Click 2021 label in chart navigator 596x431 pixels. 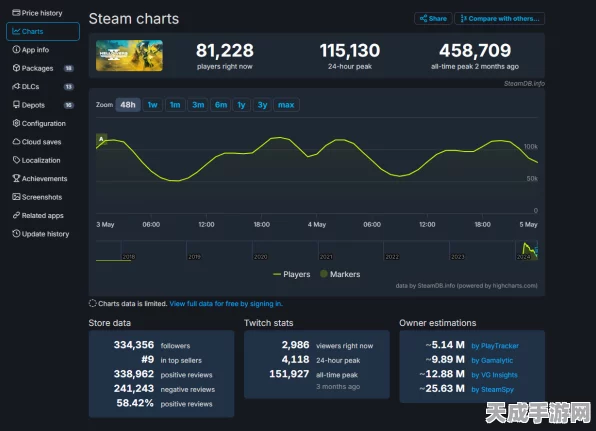pos(326,257)
